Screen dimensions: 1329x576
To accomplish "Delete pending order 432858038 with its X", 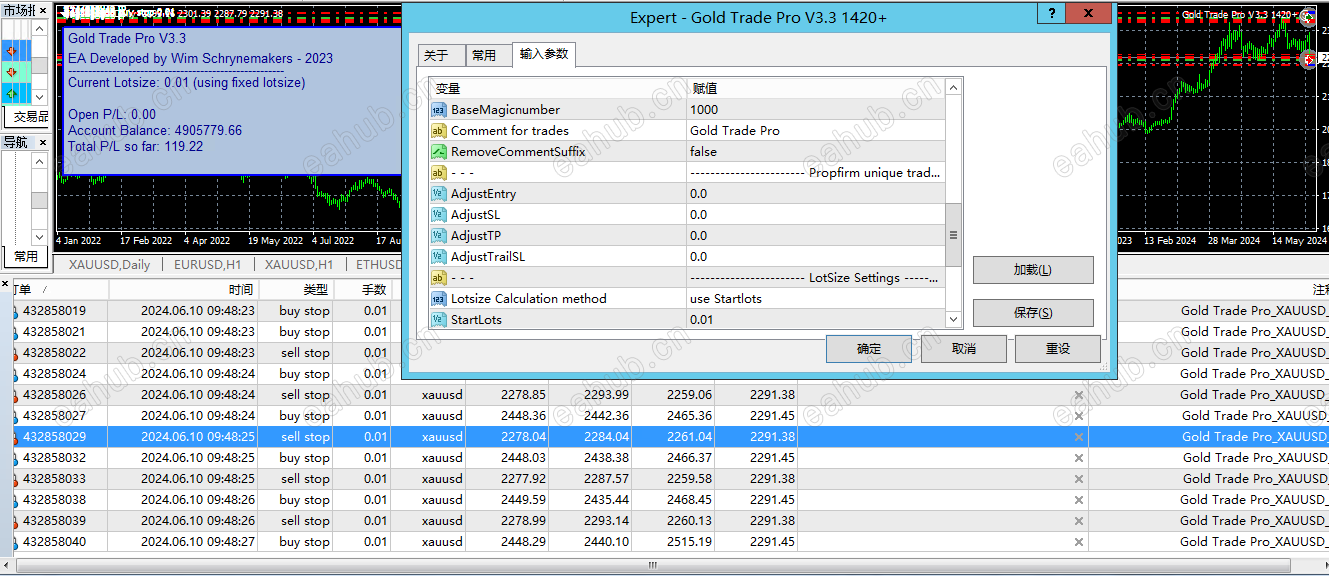I will coord(1078,500).
